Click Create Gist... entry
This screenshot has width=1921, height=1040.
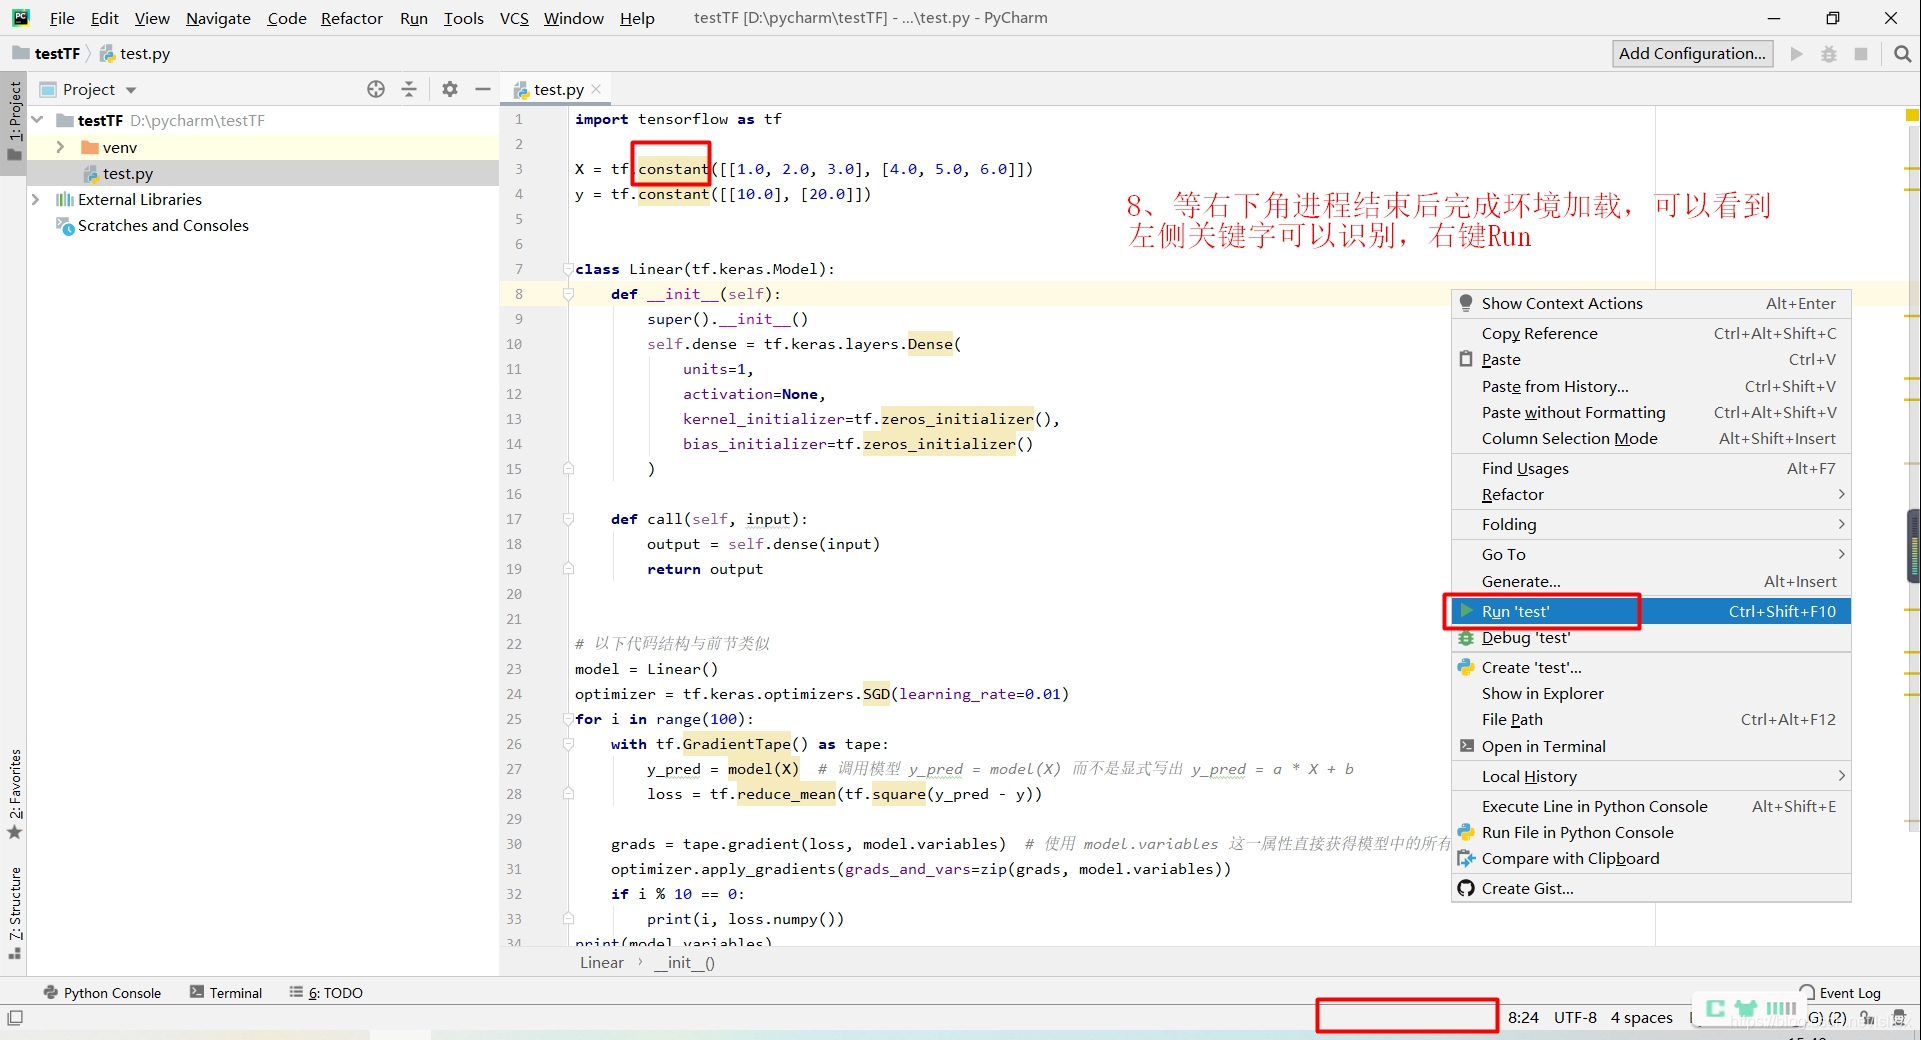tap(1651, 889)
